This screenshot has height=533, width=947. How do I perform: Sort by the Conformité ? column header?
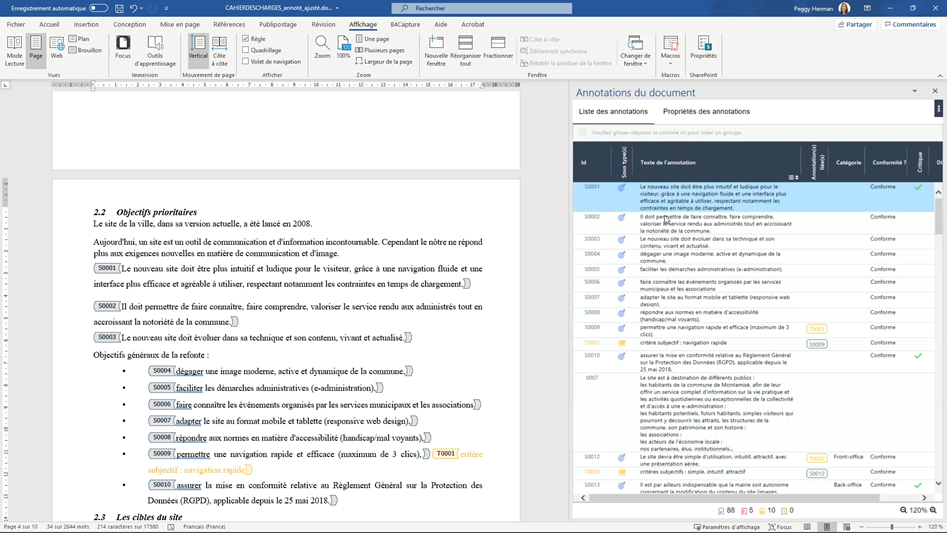pos(889,162)
